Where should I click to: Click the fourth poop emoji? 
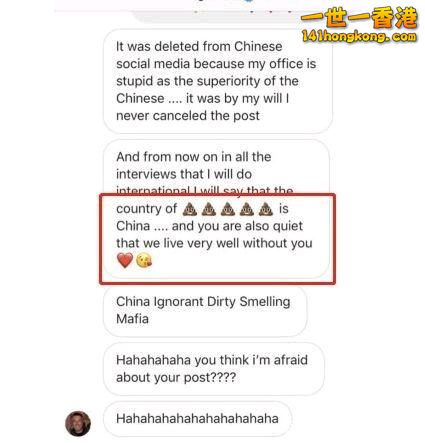(x=247, y=209)
